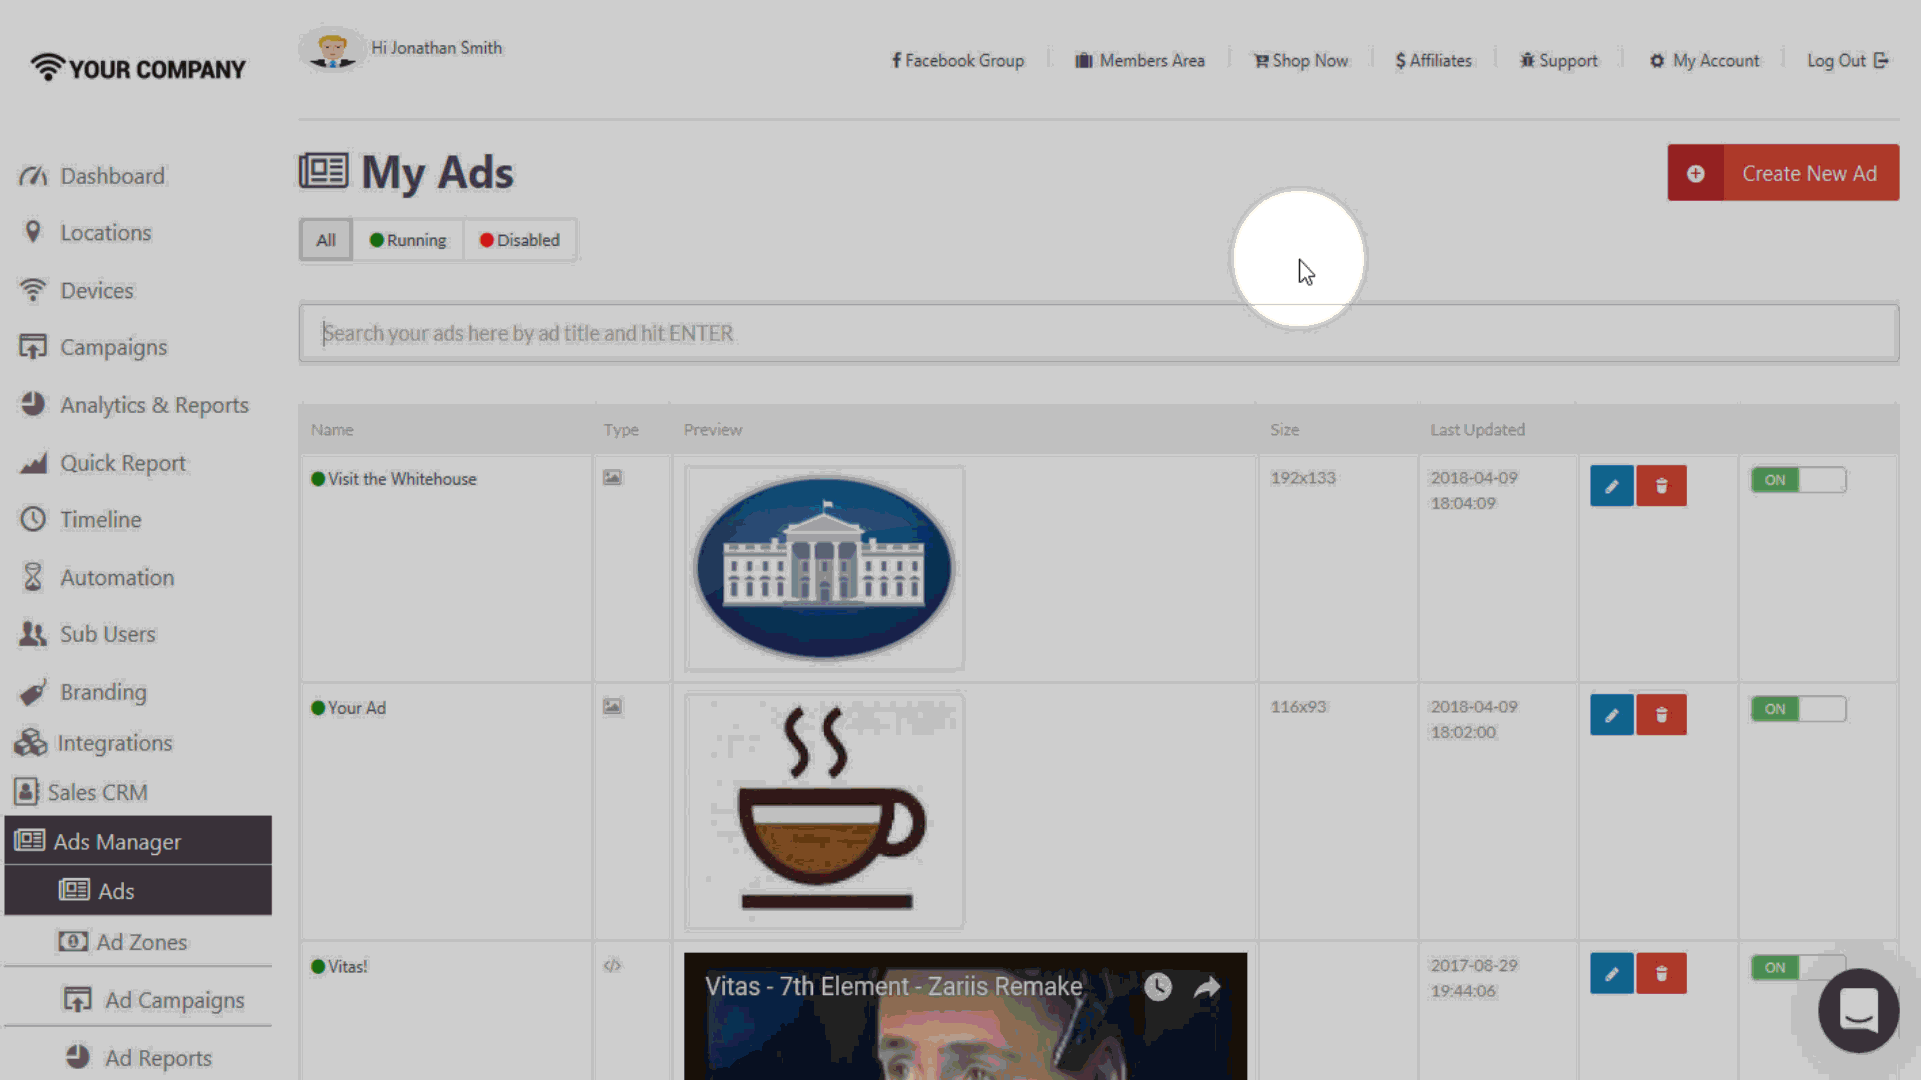Image resolution: width=1921 pixels, height=1080 pixels.
Task: Click the Last Updated column header
Action: (x=1477, y=430)
